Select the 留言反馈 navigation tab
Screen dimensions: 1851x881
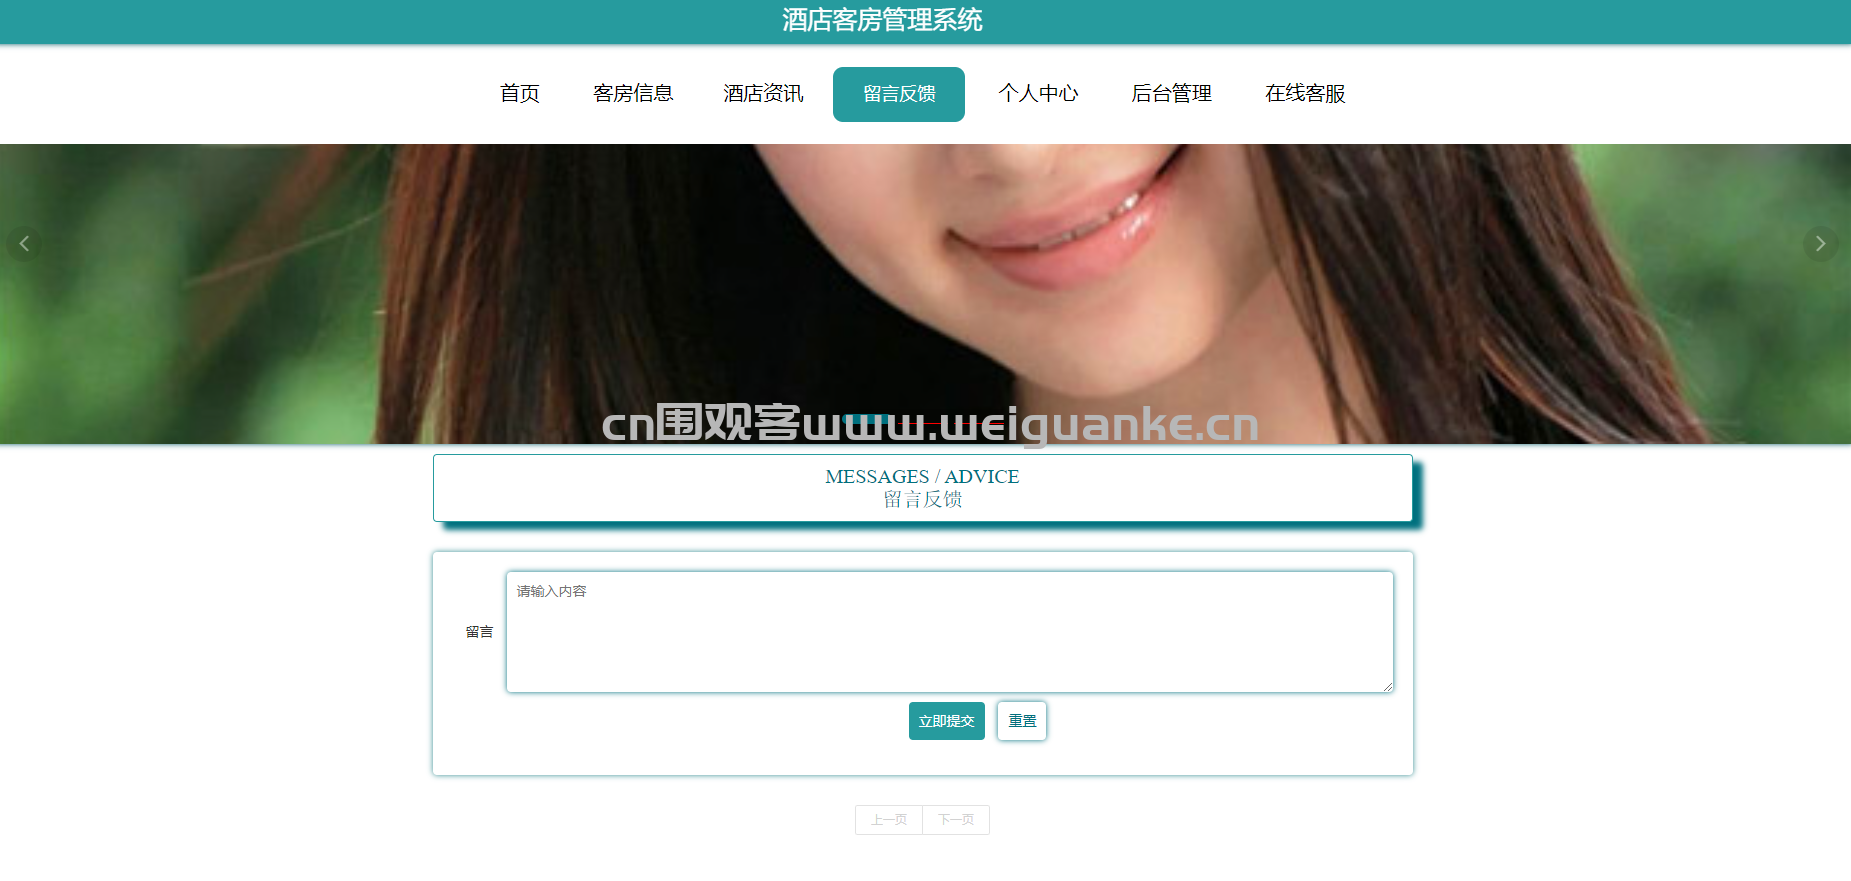point(898,94)
